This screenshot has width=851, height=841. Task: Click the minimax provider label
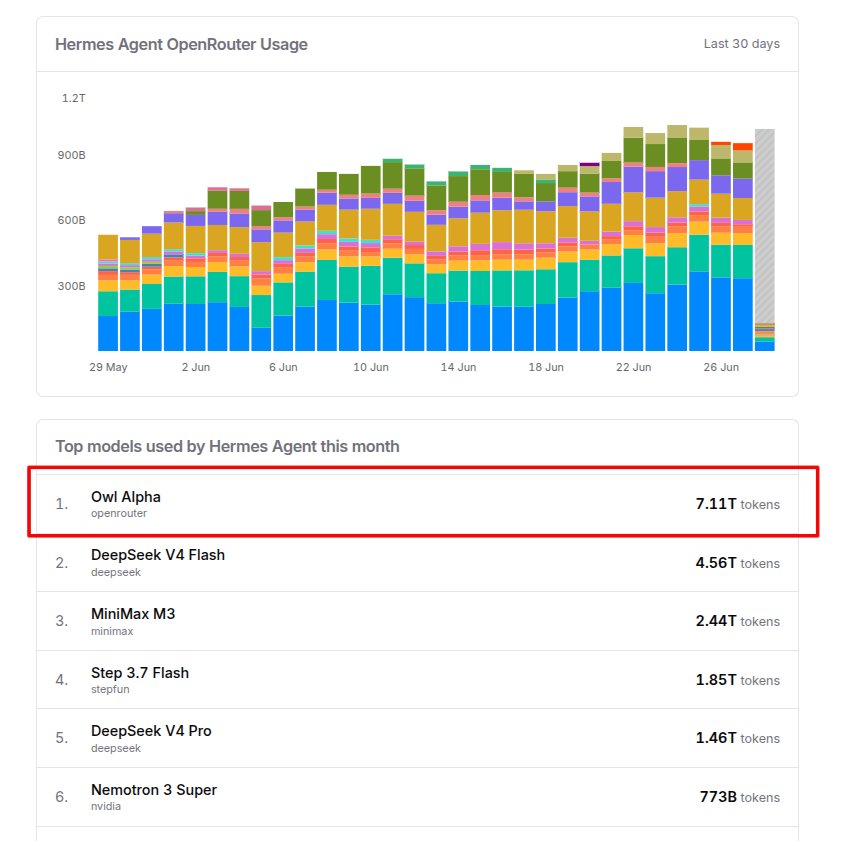(x=112, y=631)
